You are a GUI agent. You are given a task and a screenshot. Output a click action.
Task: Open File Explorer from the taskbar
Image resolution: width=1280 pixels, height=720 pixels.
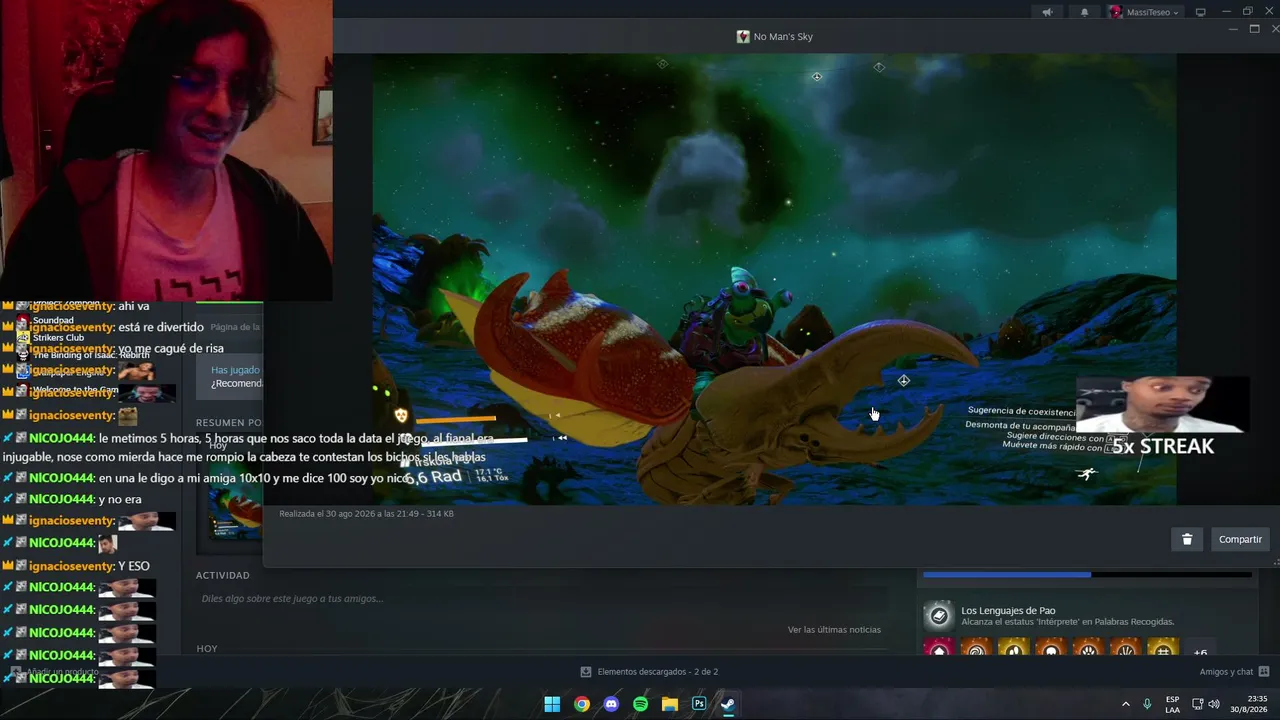point(670,704)
